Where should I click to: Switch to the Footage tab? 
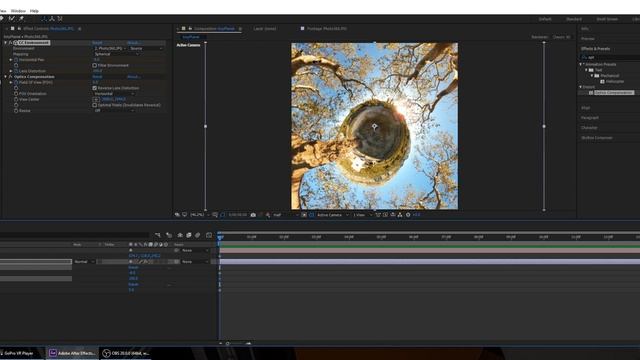[327, 29]
